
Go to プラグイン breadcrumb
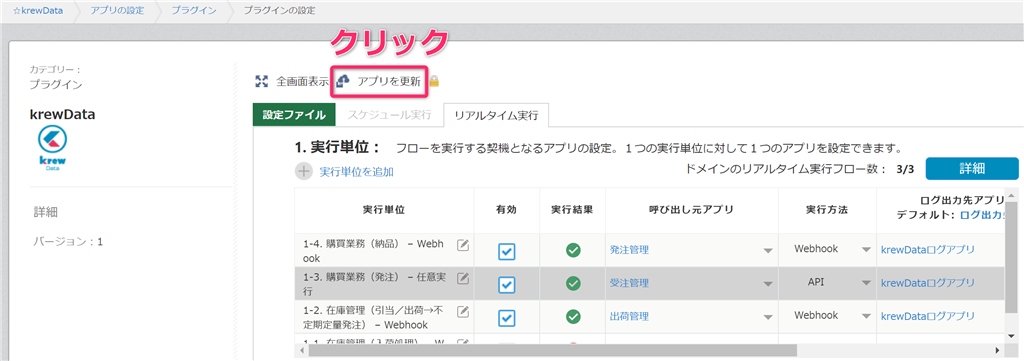point(194,10)
